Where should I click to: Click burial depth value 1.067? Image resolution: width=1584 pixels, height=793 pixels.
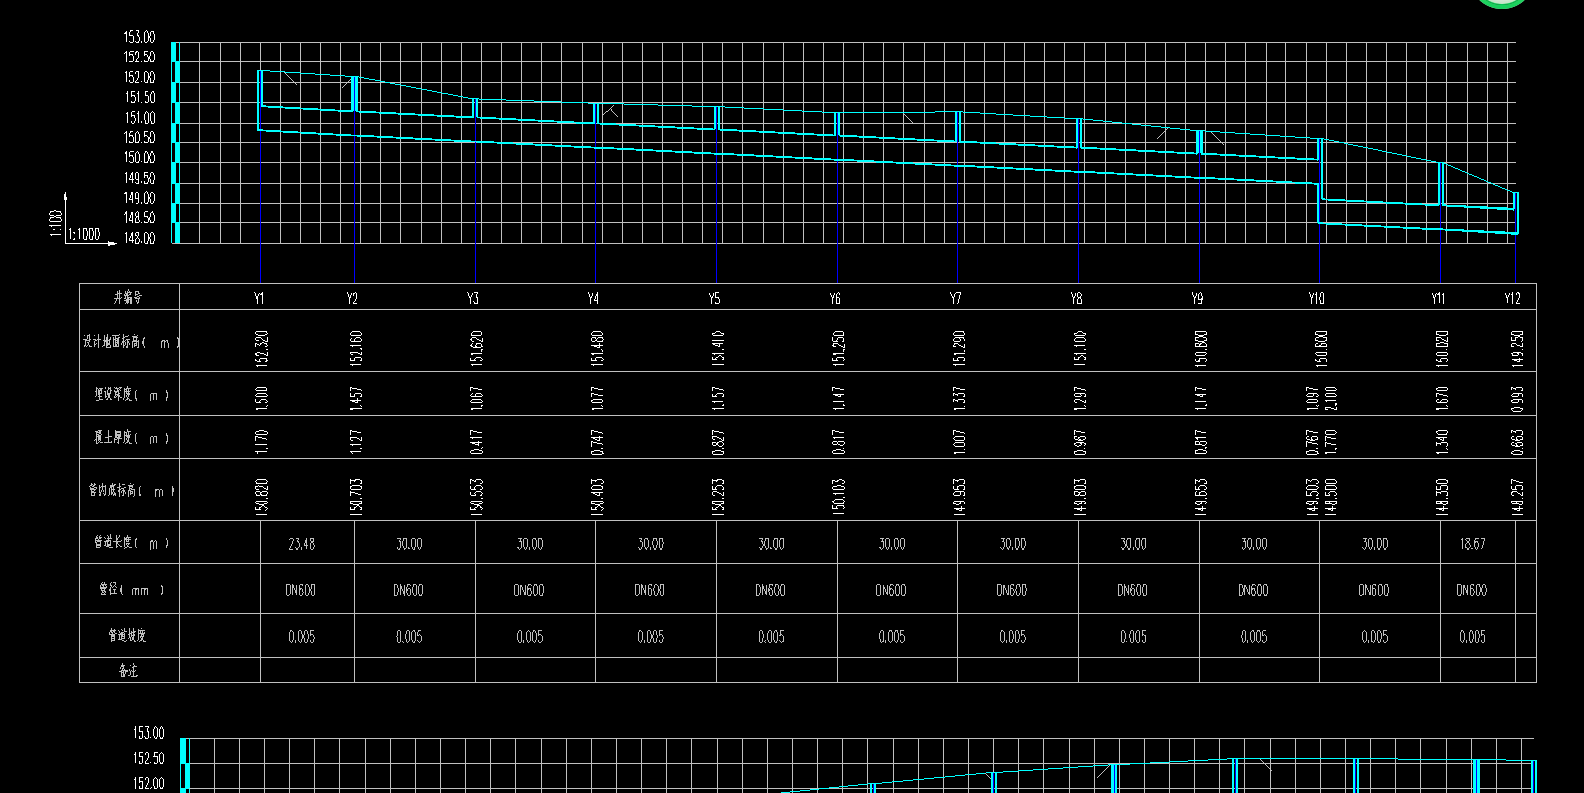(477, 398)
